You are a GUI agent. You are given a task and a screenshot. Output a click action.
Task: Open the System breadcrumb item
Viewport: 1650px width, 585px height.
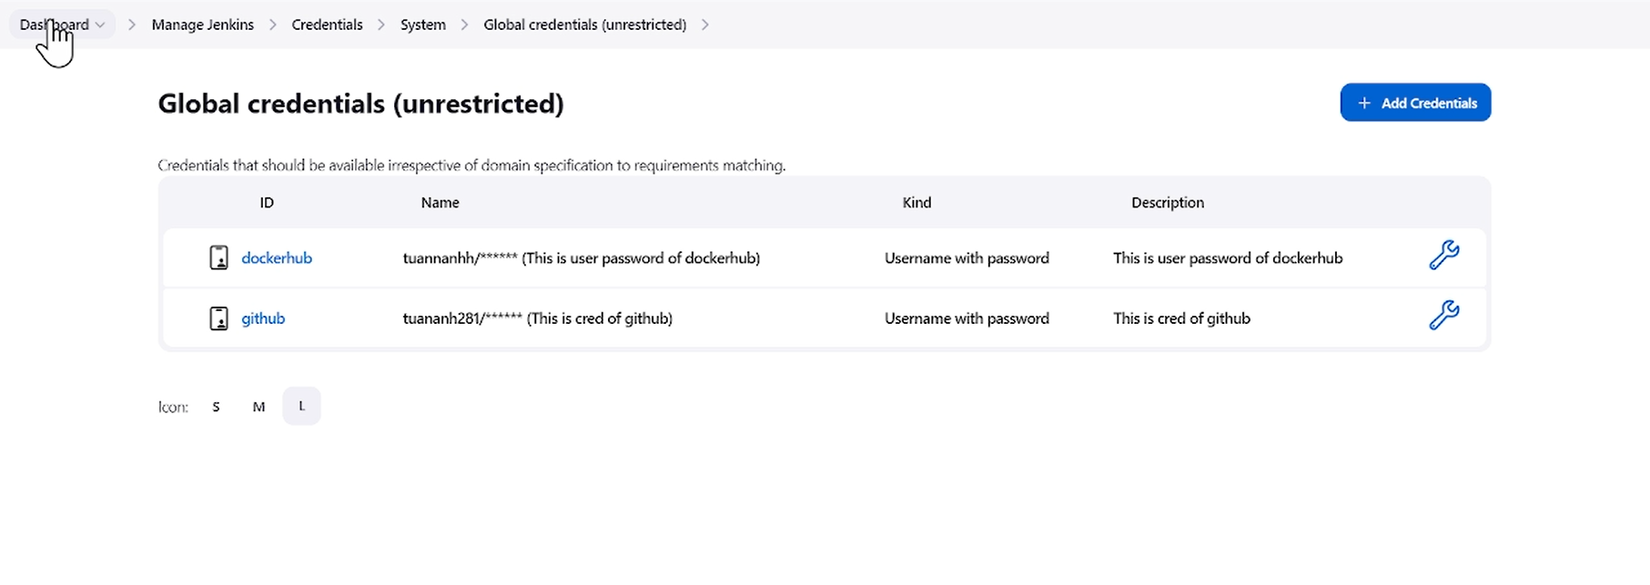point(423,25)
